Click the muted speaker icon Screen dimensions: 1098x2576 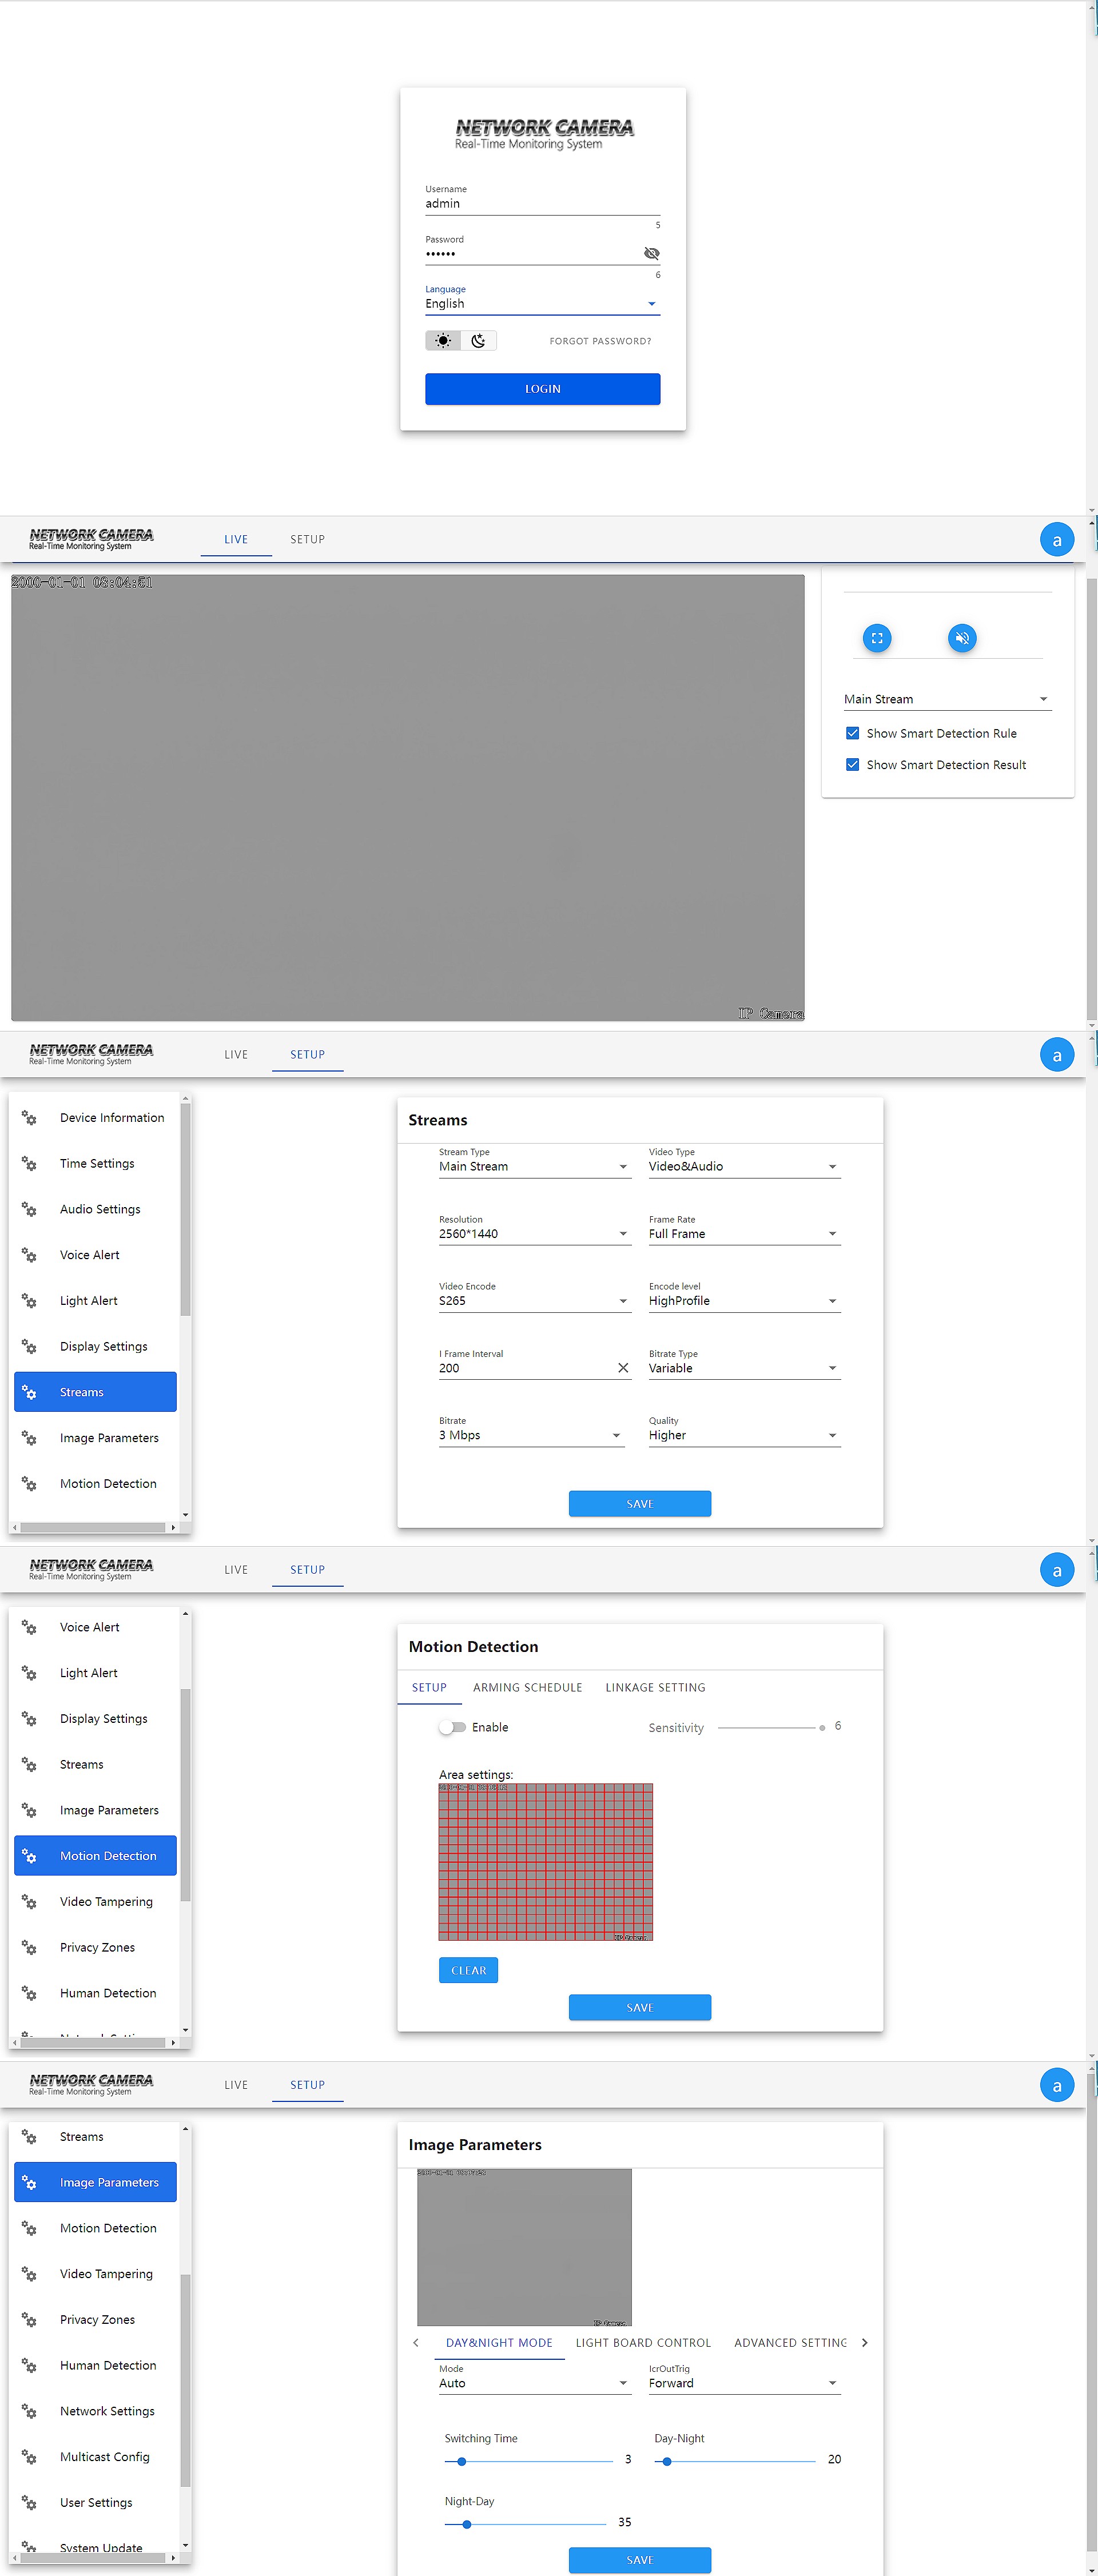[961, 638]
